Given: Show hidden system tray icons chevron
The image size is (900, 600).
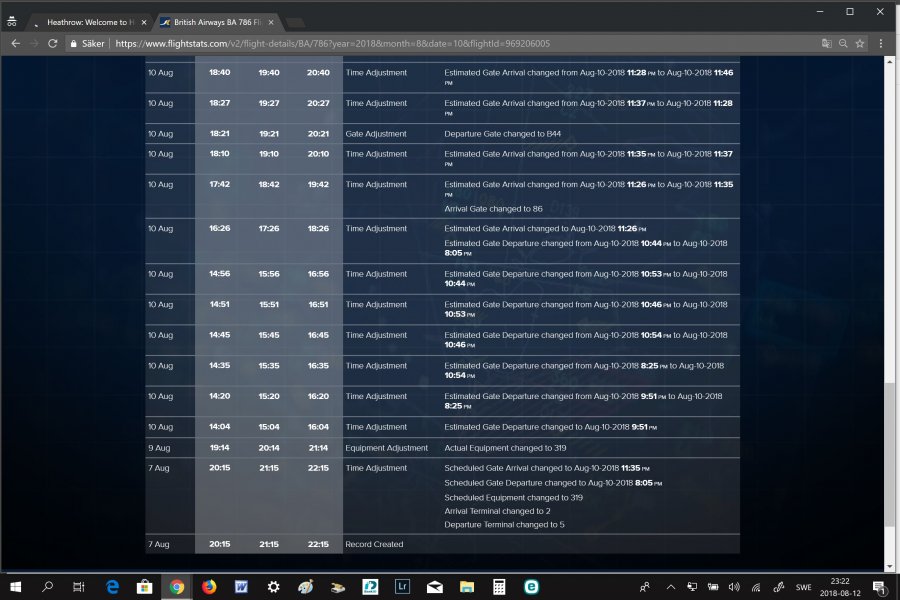Looking at the screenshot, I should pos(671,587).
